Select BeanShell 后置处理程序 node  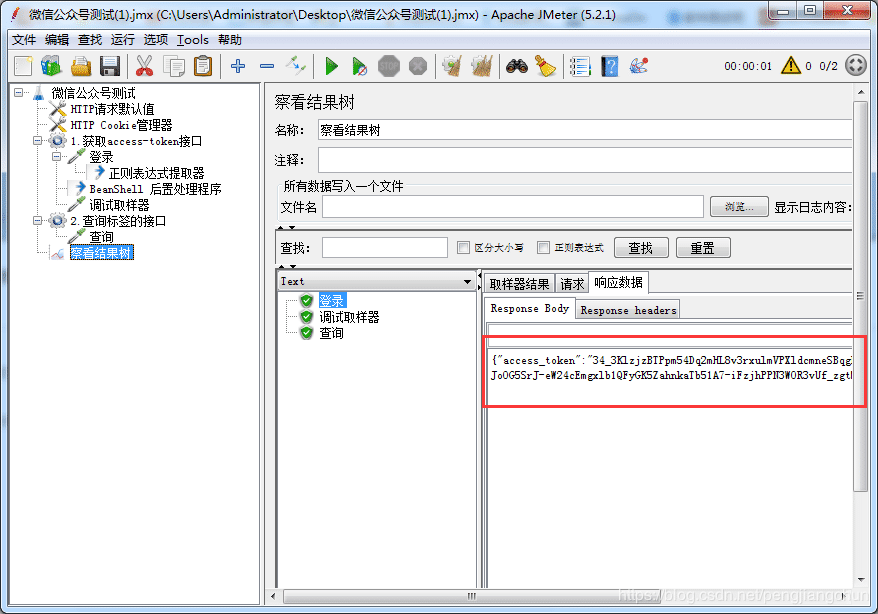coord(155,189)
